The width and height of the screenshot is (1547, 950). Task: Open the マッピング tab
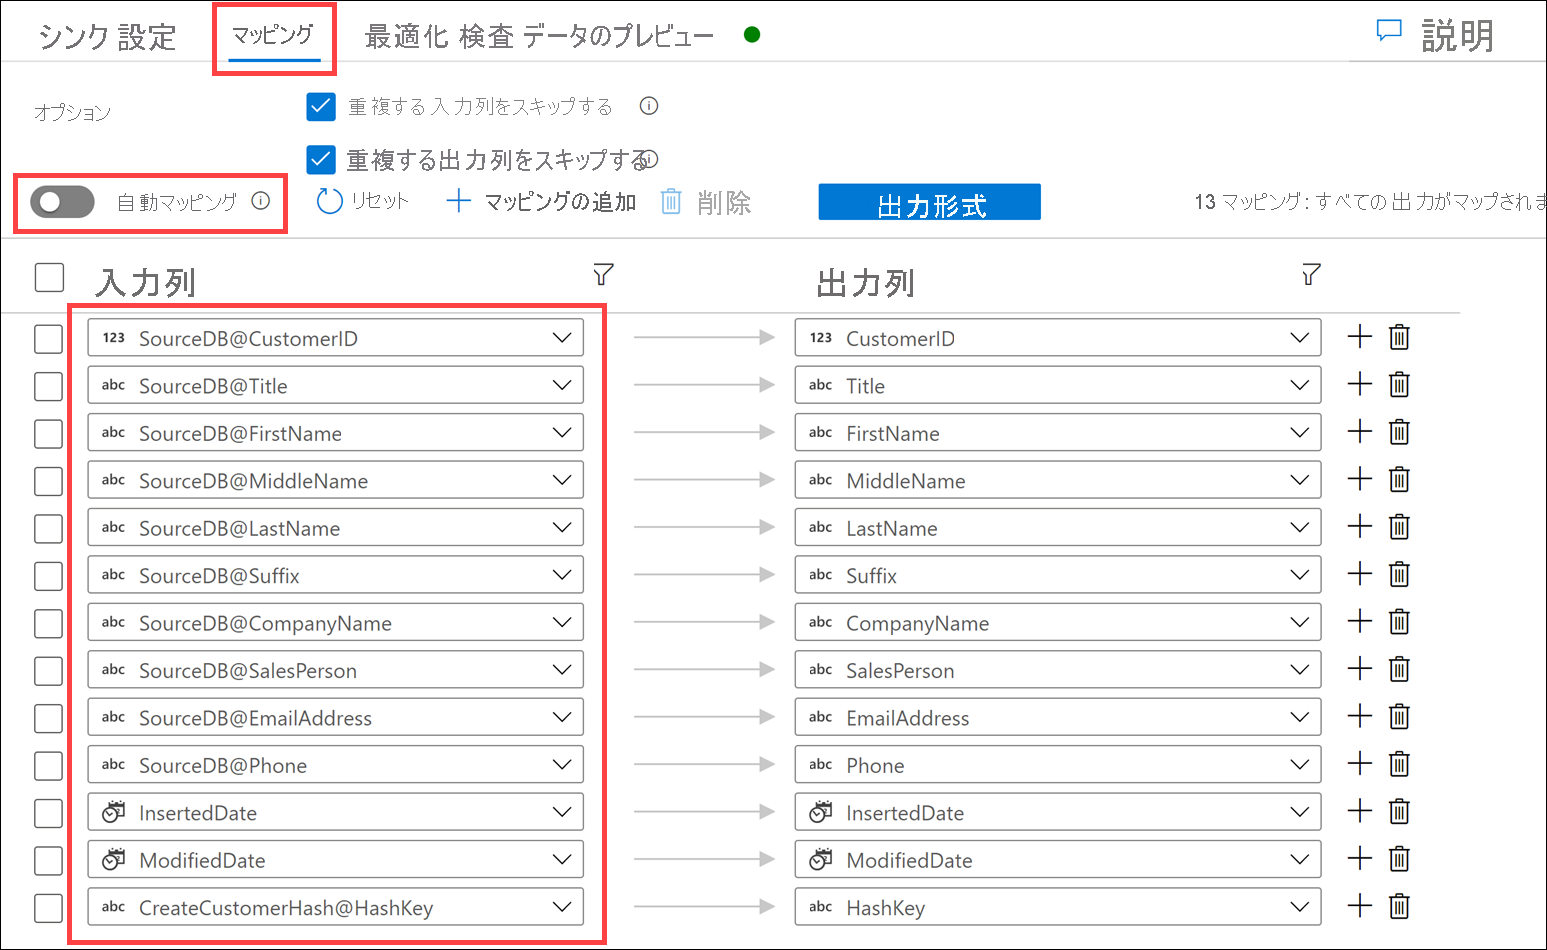pos(272,35)
